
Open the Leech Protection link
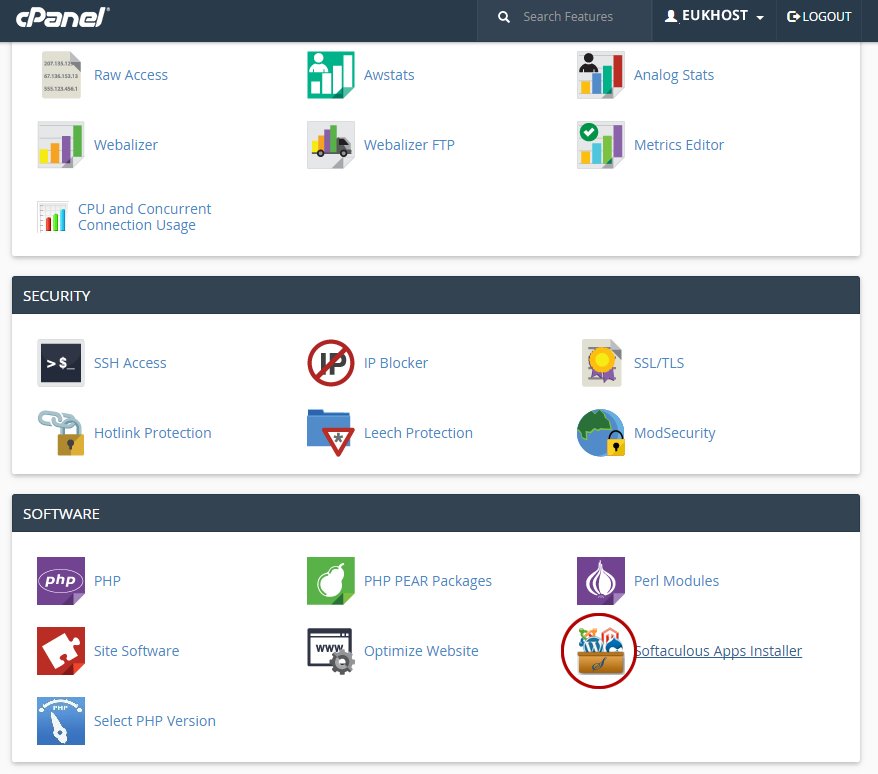418,433
